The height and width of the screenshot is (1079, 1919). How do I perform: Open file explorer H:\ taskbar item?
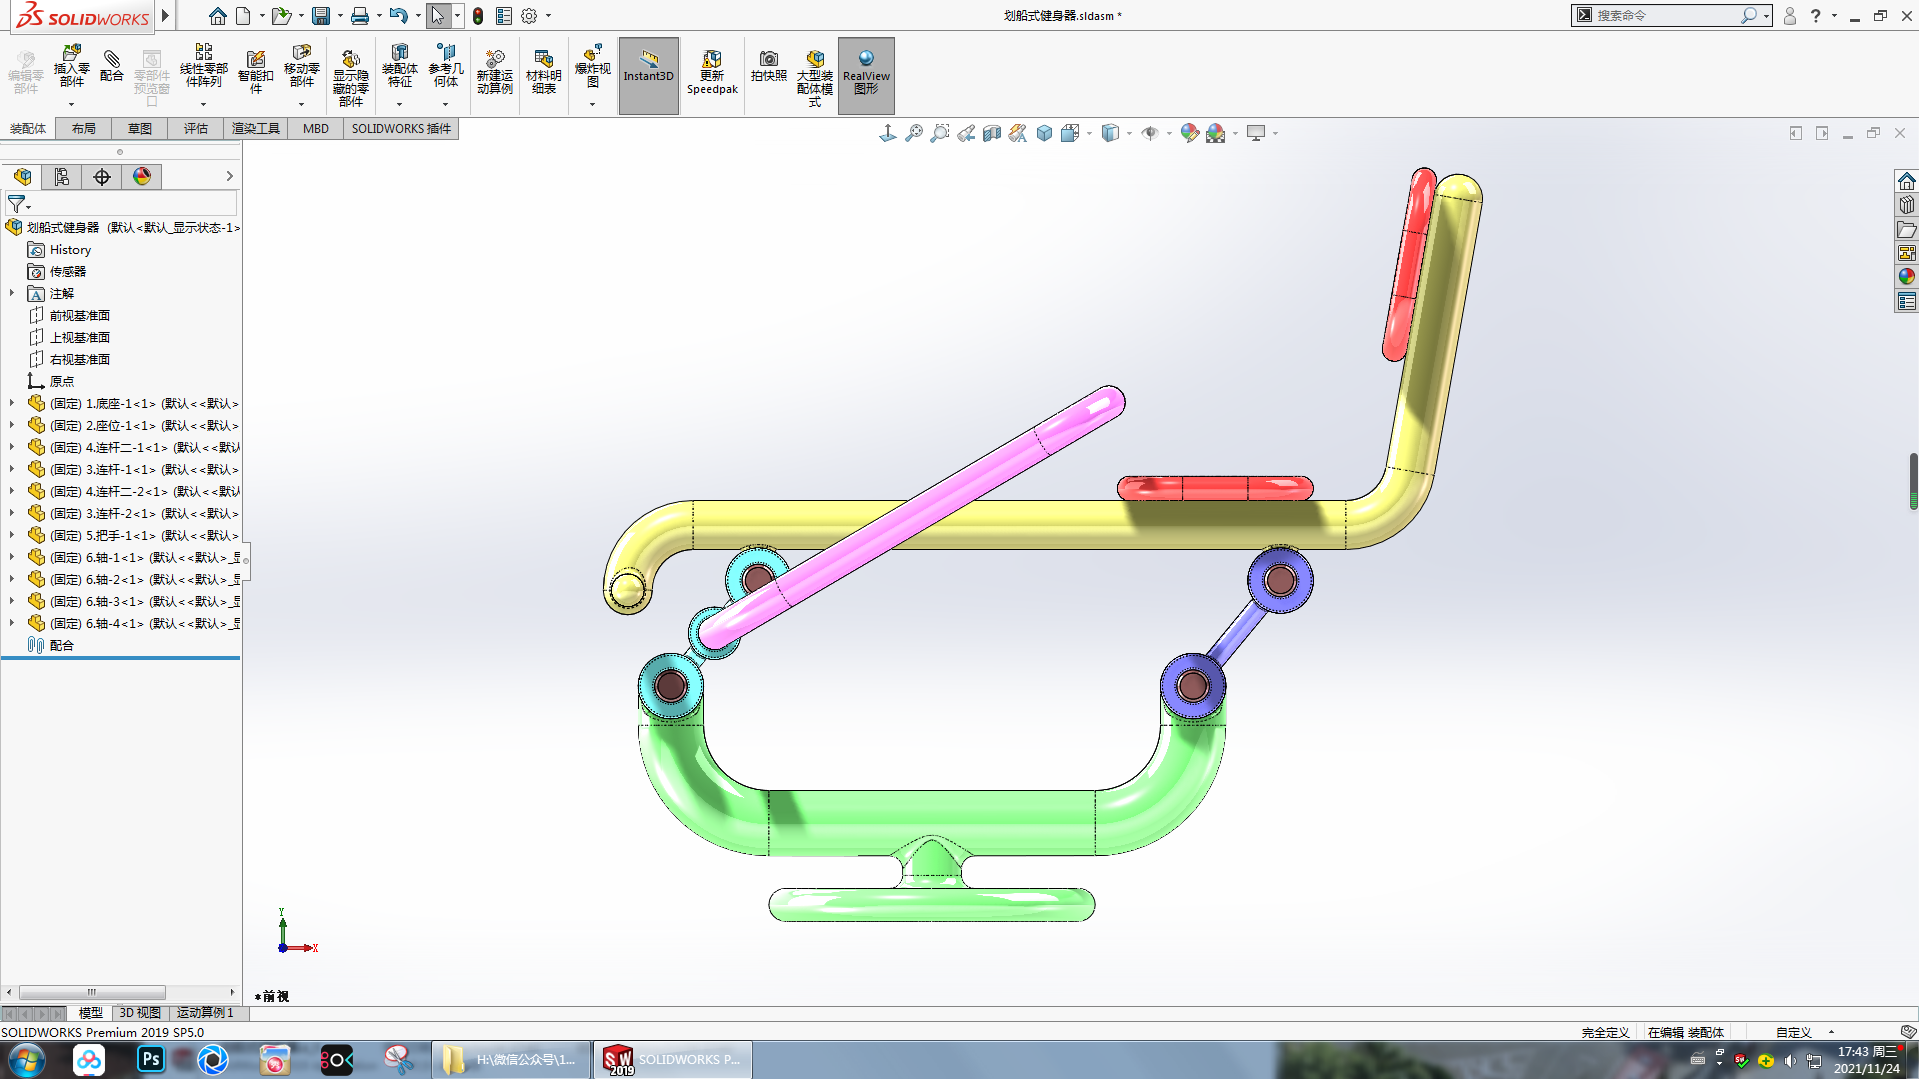(x=512, y=1060)
